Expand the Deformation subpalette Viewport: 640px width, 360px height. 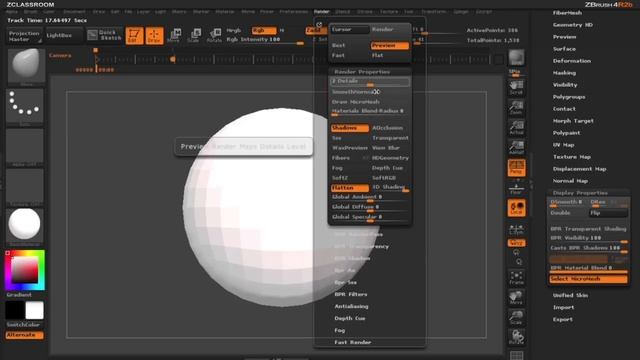572,61
